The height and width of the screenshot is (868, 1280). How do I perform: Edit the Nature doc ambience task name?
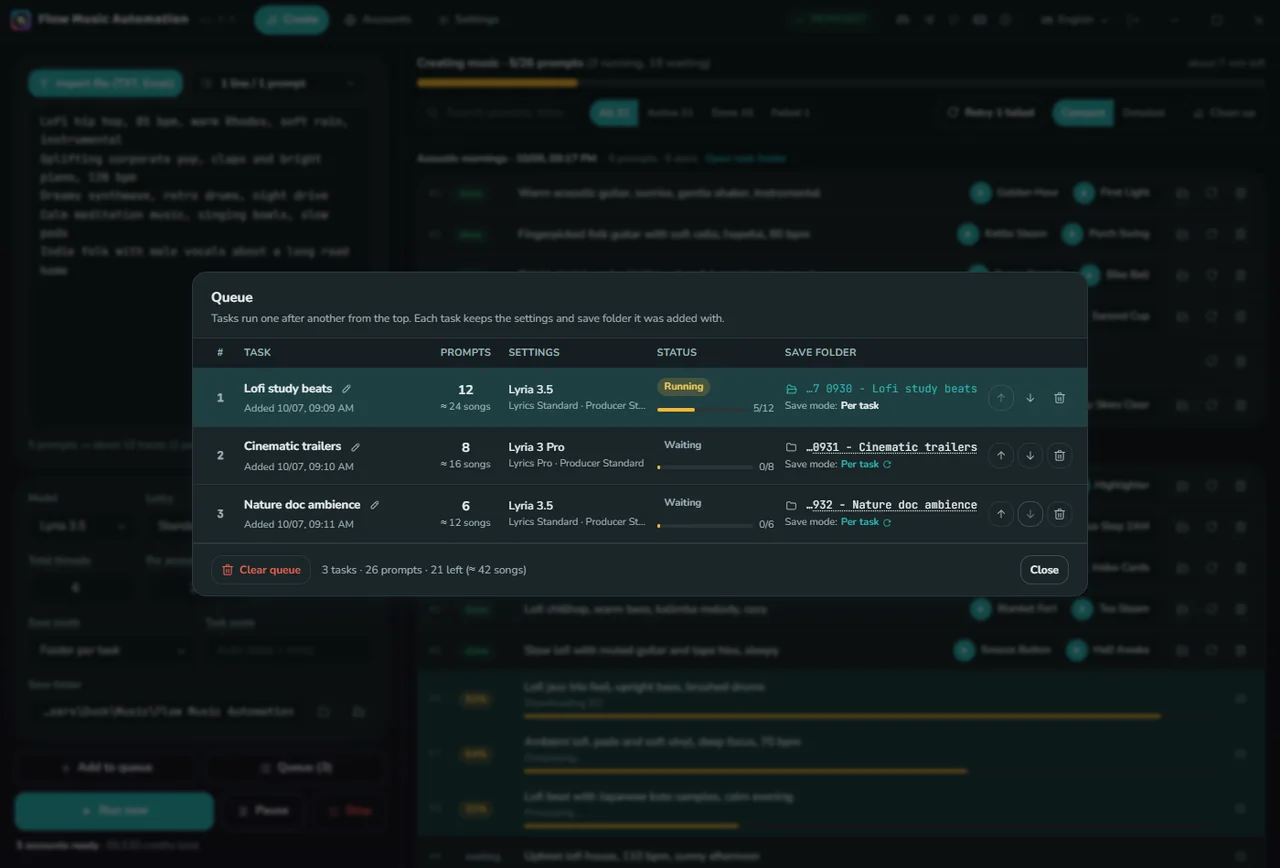tap(375, 505)
